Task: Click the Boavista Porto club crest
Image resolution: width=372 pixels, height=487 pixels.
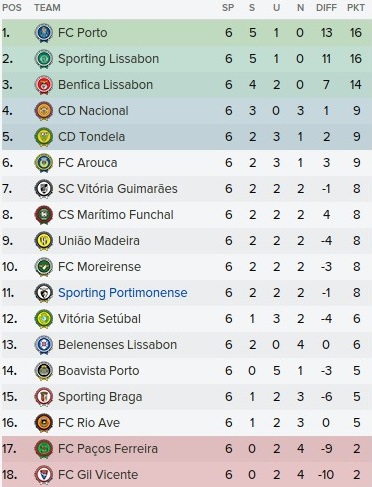Action: [x=44, y=371]
